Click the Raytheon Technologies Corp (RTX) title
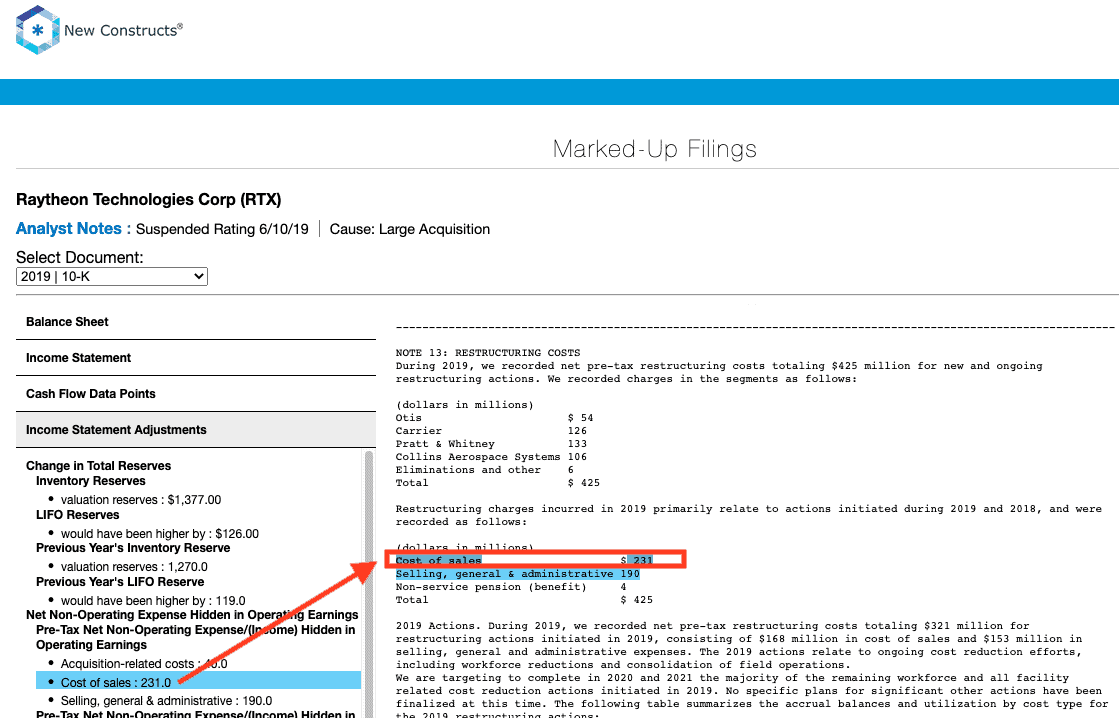1119x718 pixels. click(x=148, y=199)
